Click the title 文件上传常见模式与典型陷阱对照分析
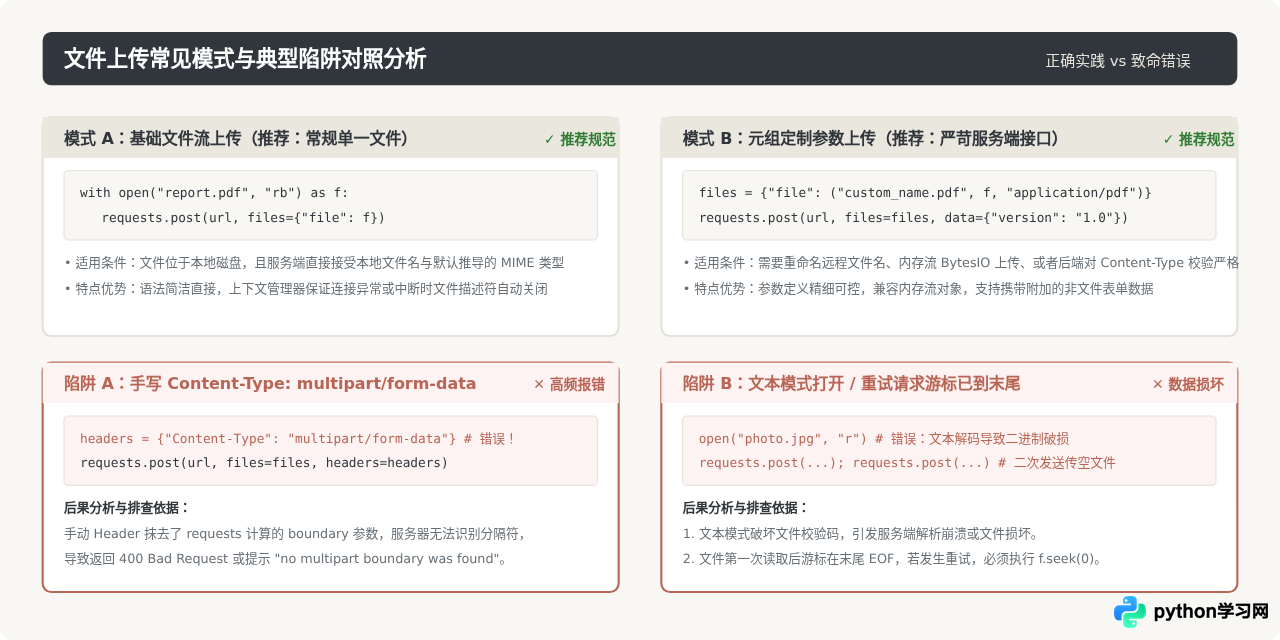The width and height of the screenshot is (1280, 640). coord(245,59)
